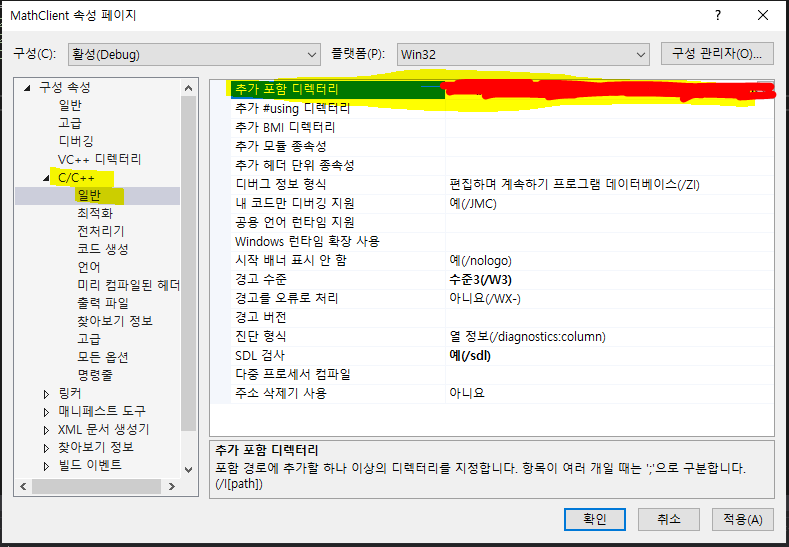
Task: Click the help question mark icon
Action: point(718,16)
